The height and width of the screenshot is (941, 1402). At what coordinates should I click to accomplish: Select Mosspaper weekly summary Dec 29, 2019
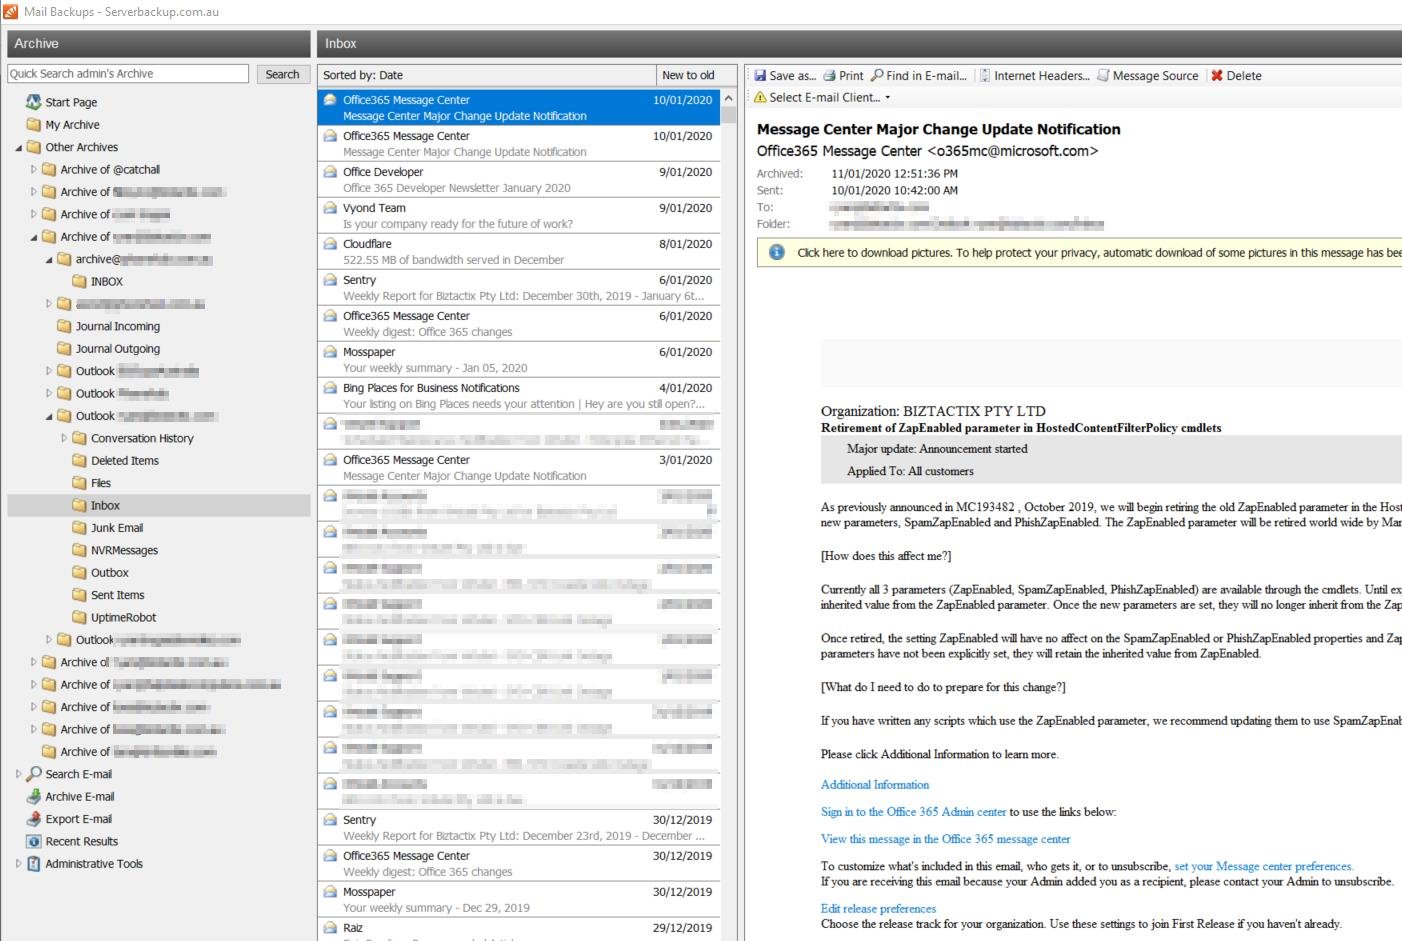click(x=519, y=900)
